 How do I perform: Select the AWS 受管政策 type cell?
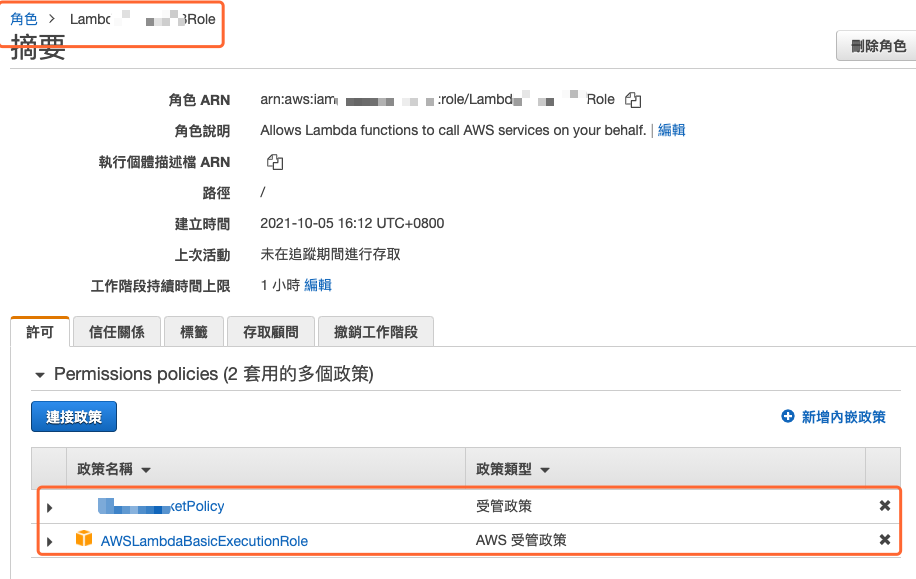point(521,540)
